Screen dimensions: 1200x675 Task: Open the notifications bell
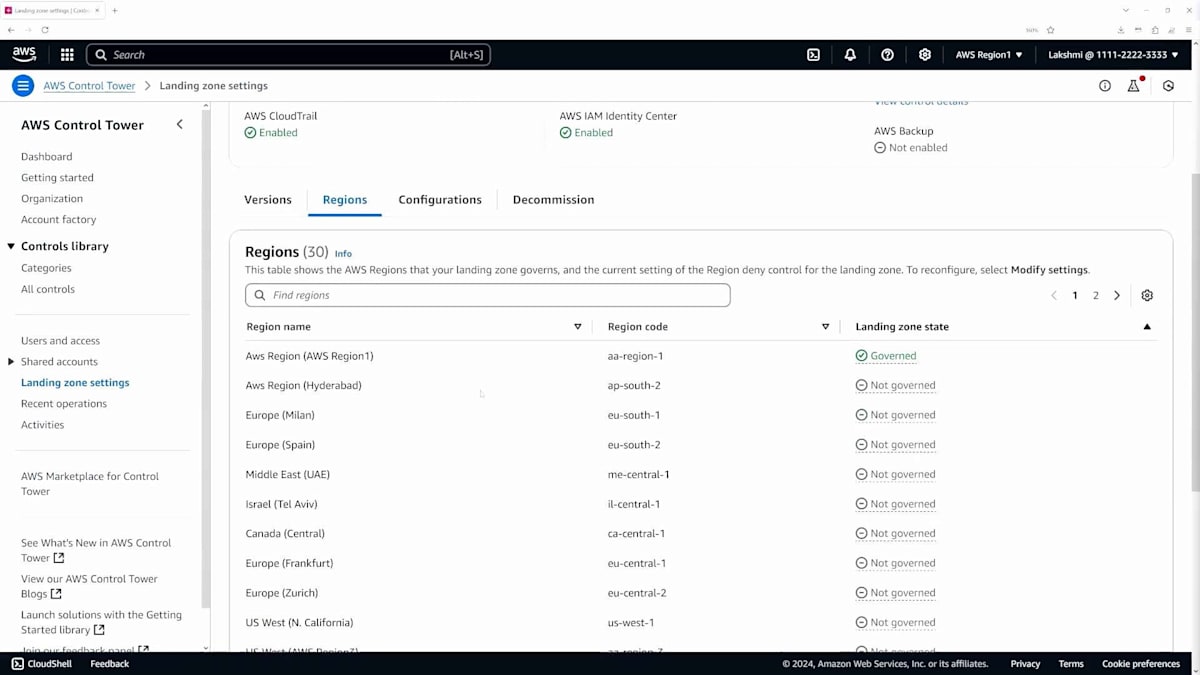[850, 55]
